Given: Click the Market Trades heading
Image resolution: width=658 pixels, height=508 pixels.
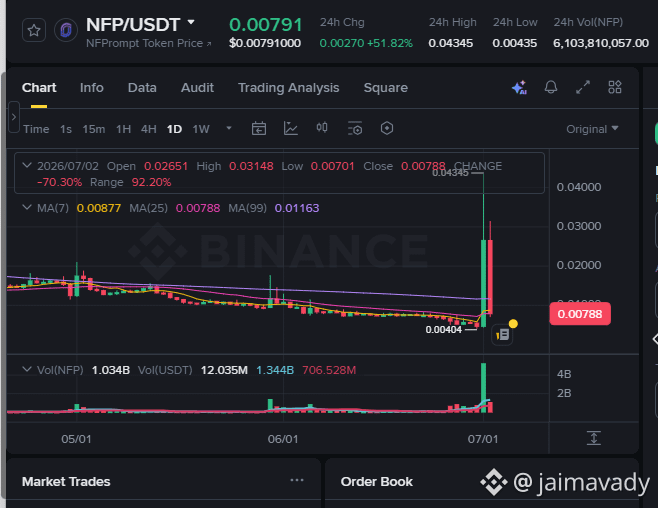Looking at the screenshot, I should 66,482.
